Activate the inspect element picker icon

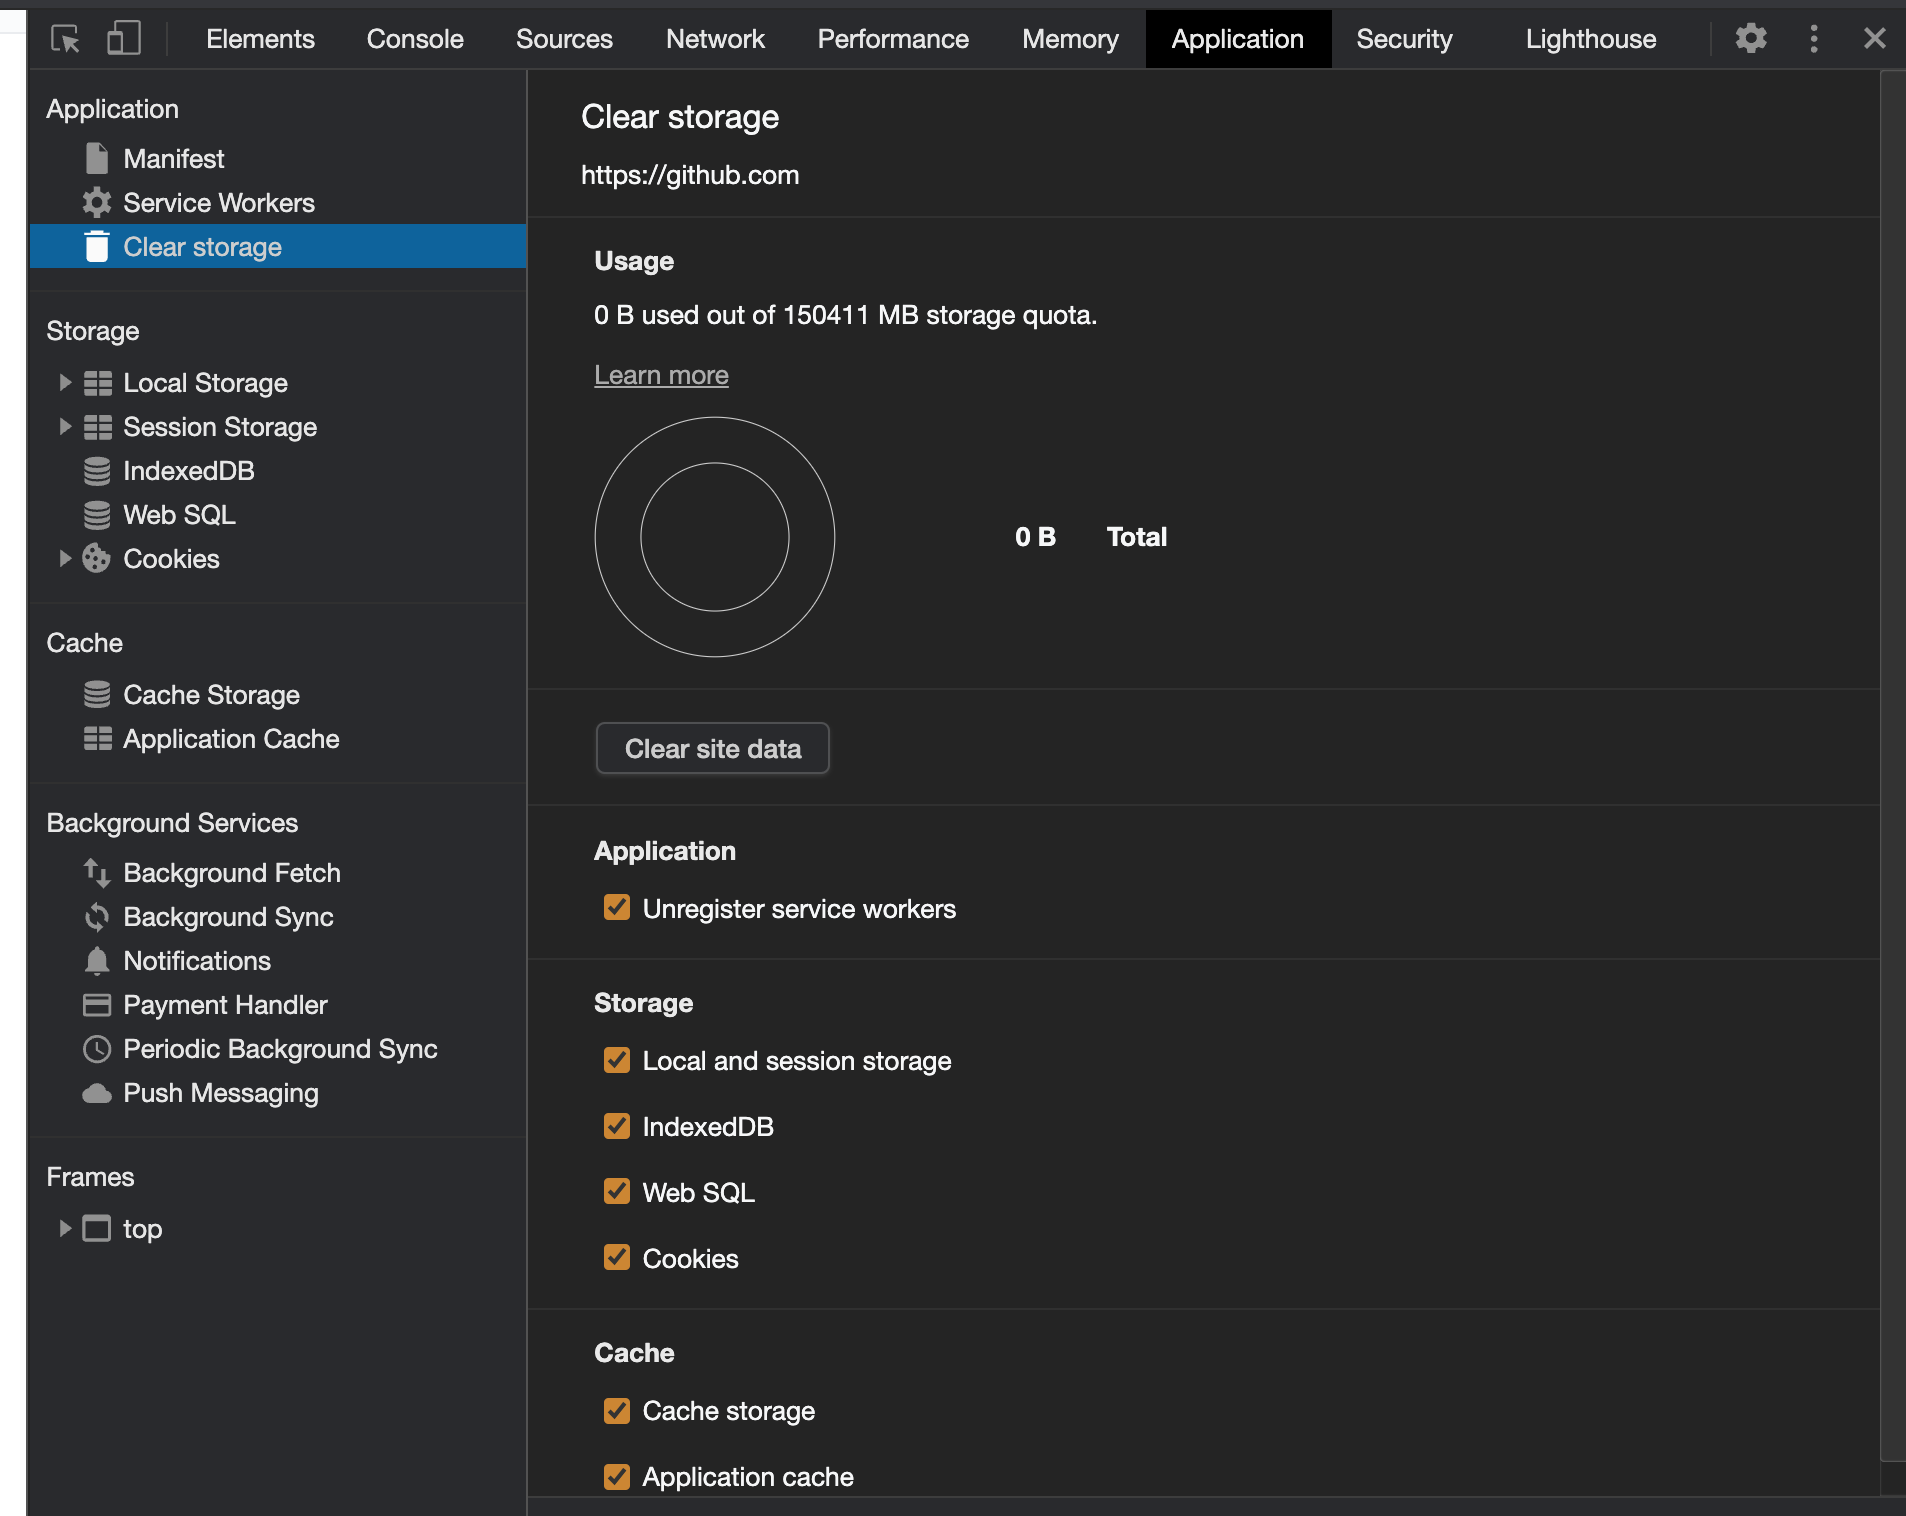[x=65, y=39]
